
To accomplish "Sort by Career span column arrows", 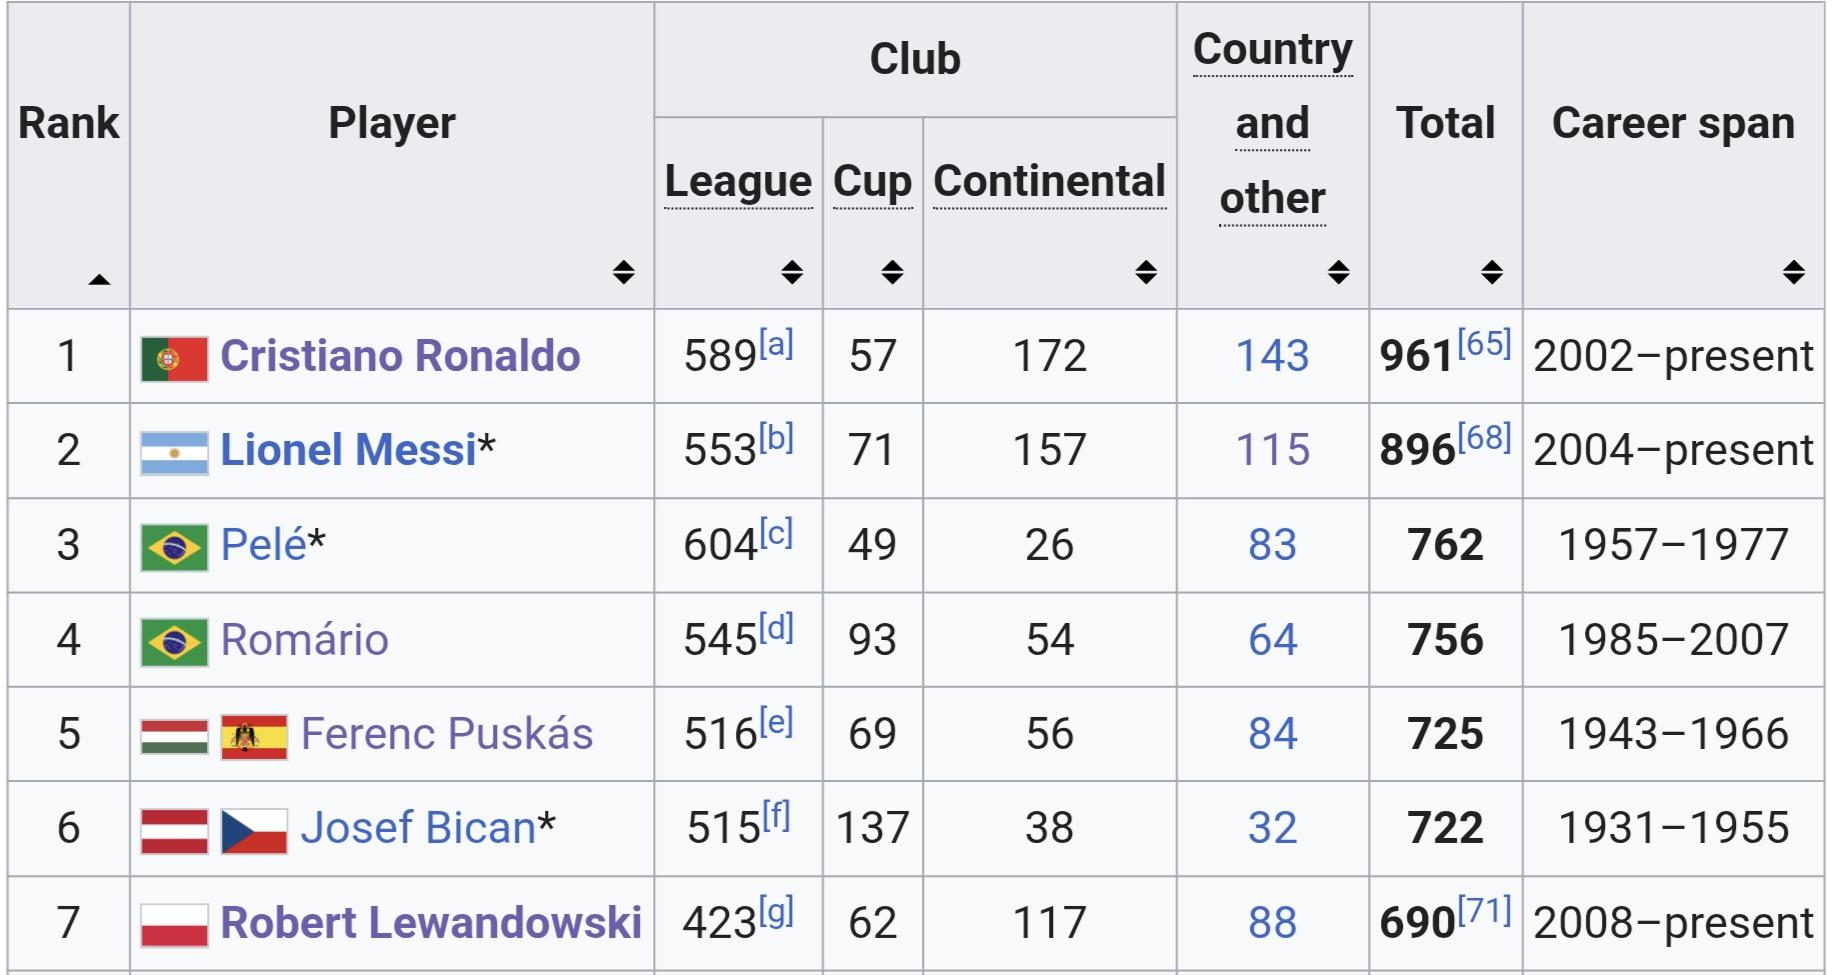I will [x=1793, y=272].
